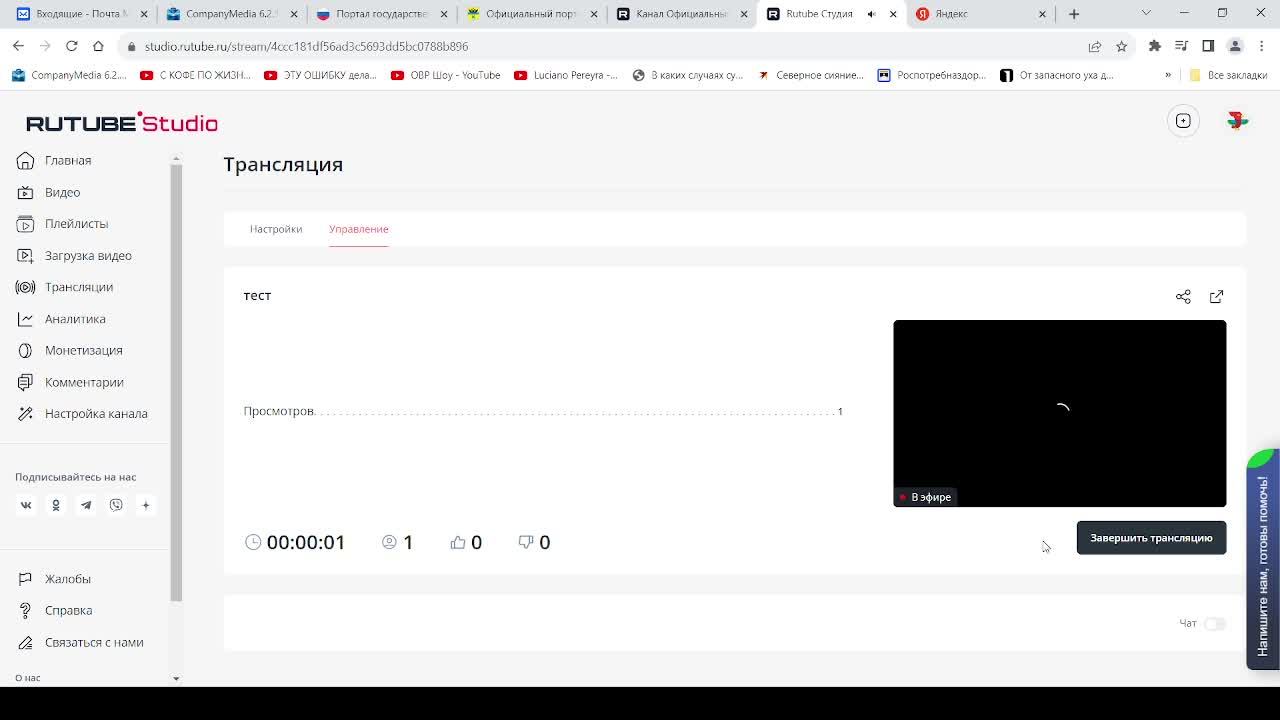Click the plus icon in social row
The width and height of the screenshot is (1280, 720).
pos(145,505)
